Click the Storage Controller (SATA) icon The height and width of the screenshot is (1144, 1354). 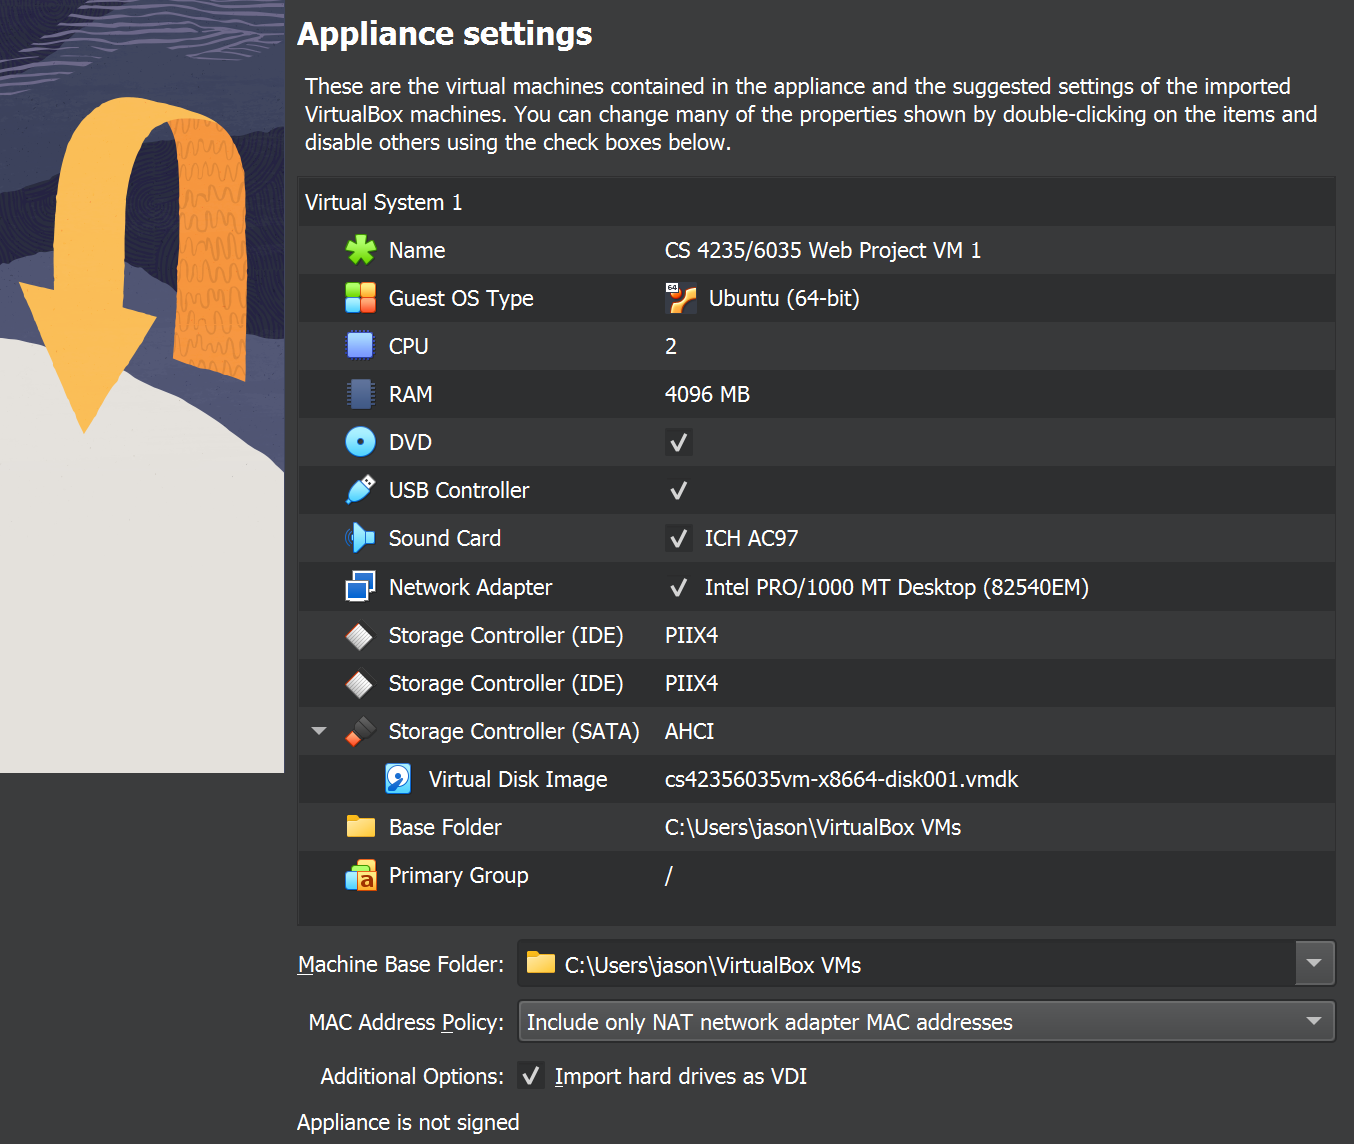[360, 731]
